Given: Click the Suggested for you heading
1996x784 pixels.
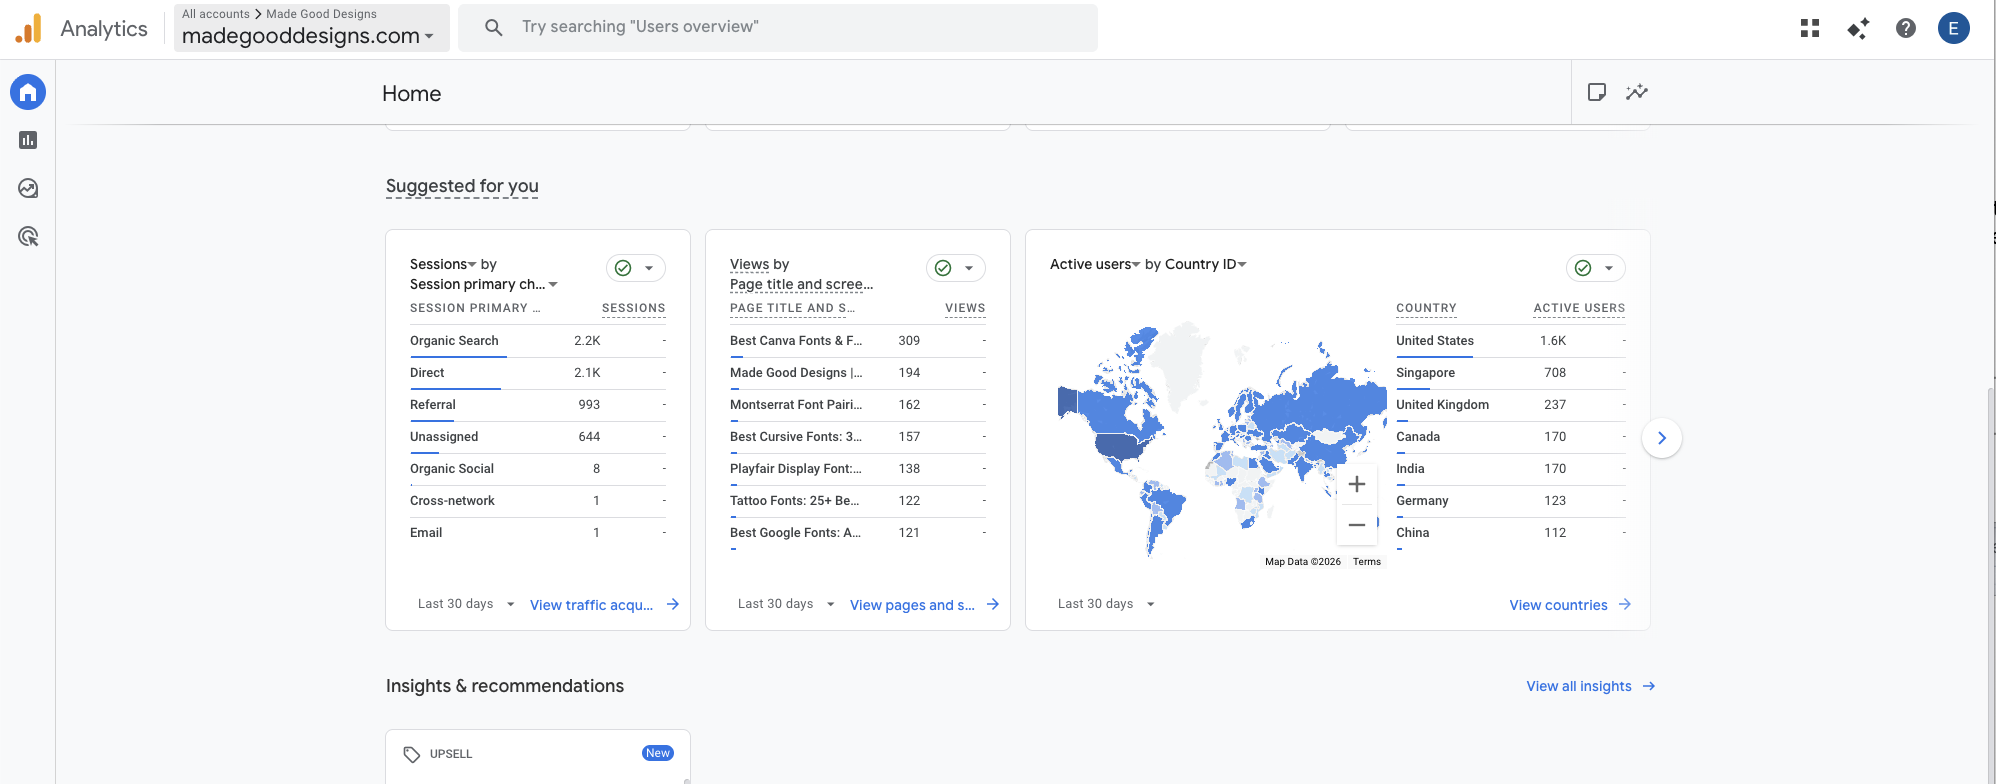Looking at the screenshot, I should pyautogui.click(x=462, y=186).
